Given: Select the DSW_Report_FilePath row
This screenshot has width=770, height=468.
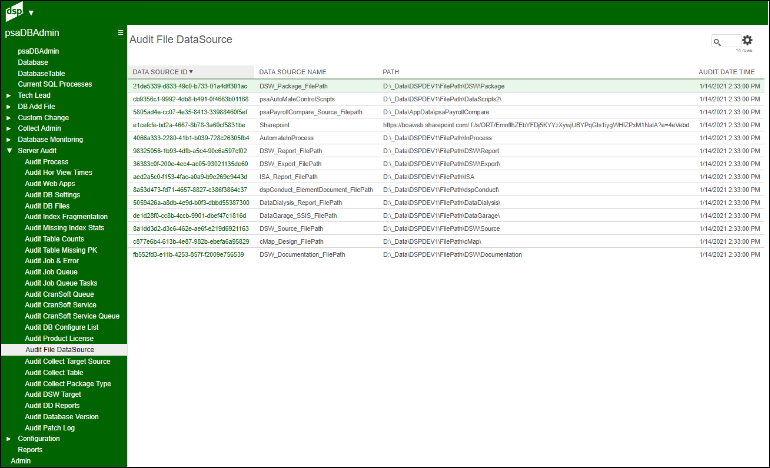Looking at the screenshot, I should pyautogui.click(x=446, y=151).
